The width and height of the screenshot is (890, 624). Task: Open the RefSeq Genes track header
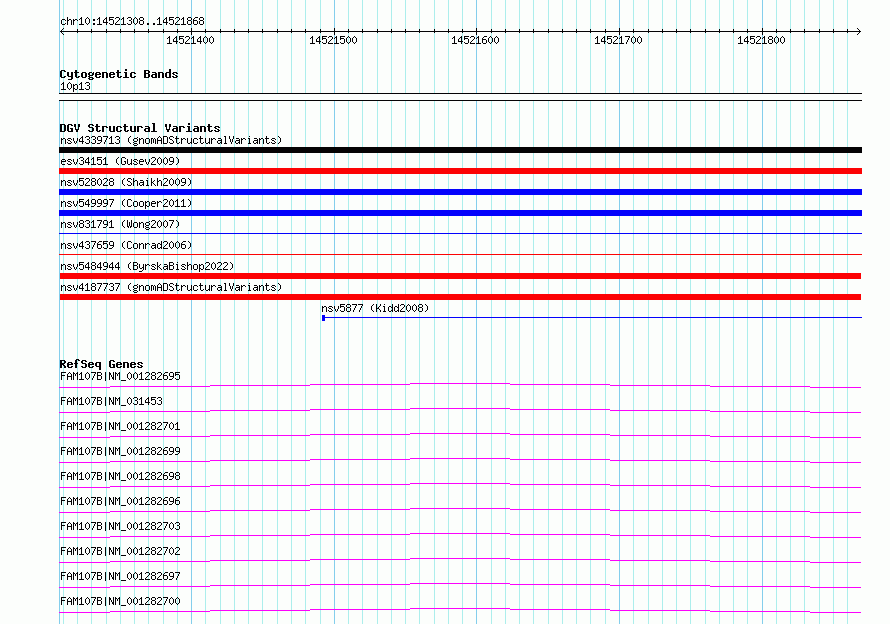coord(101,364)
